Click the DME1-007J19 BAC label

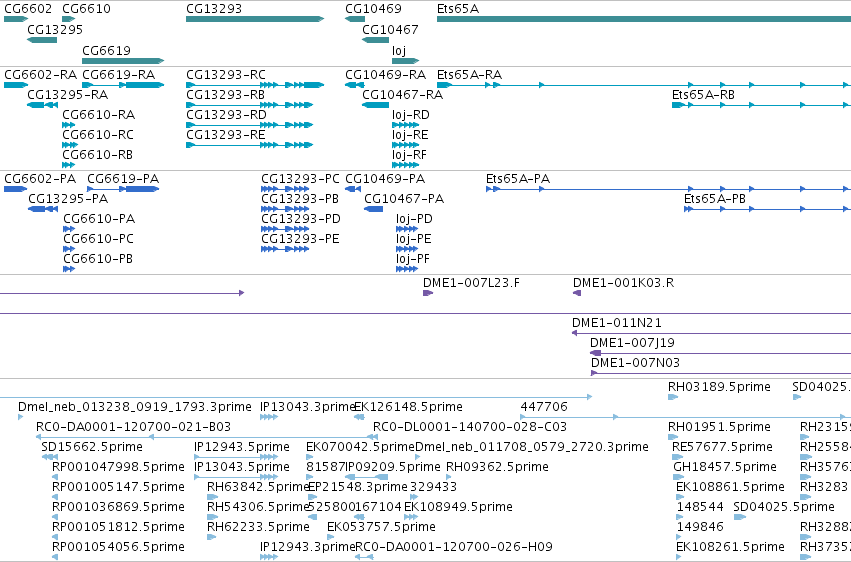(x=632, y=343)
